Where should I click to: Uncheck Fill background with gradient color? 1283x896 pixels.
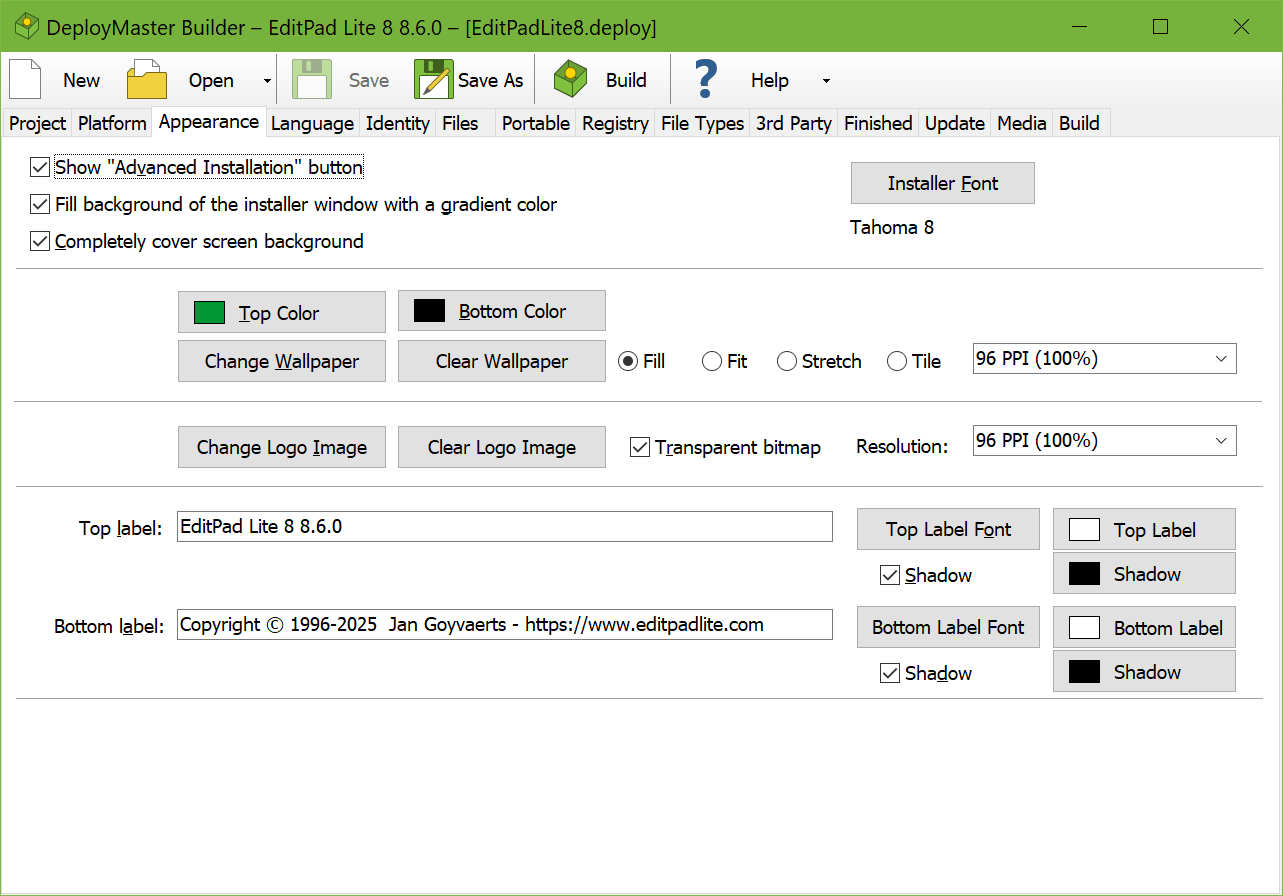(x=40, y=204)
